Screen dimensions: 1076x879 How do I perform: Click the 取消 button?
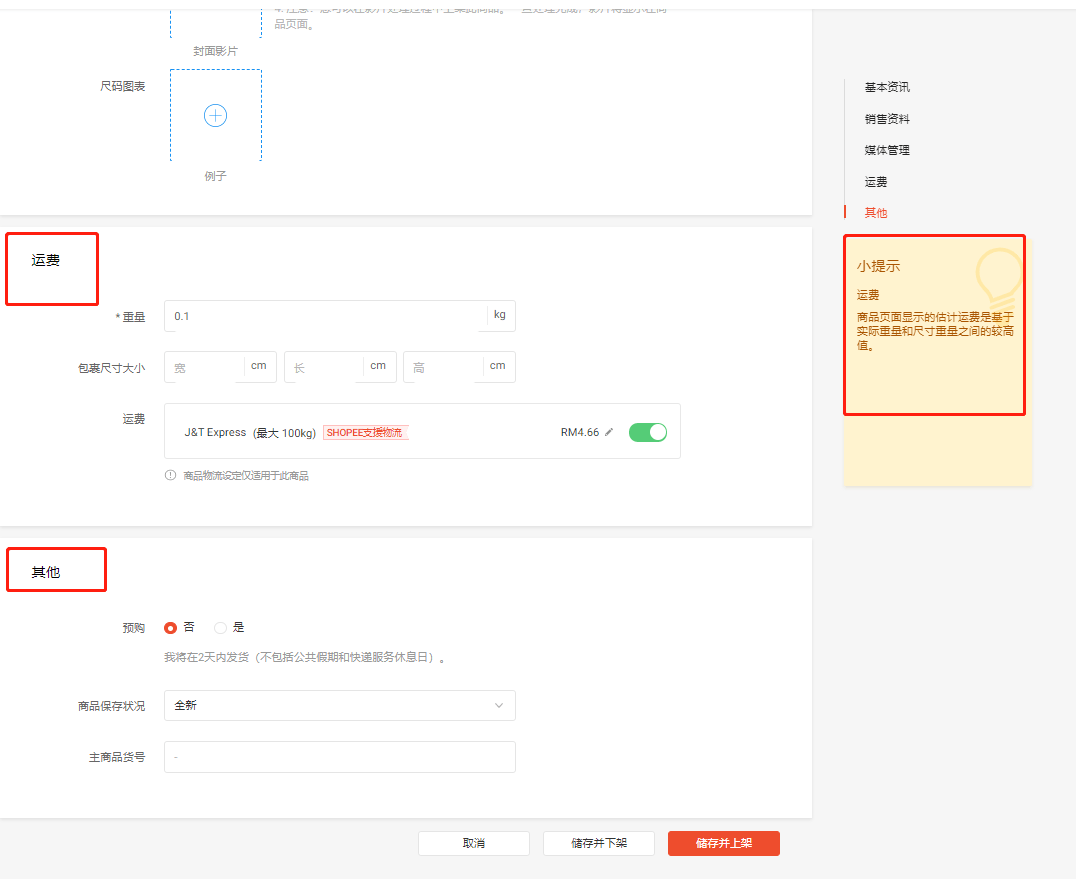(x=473, y=843)
